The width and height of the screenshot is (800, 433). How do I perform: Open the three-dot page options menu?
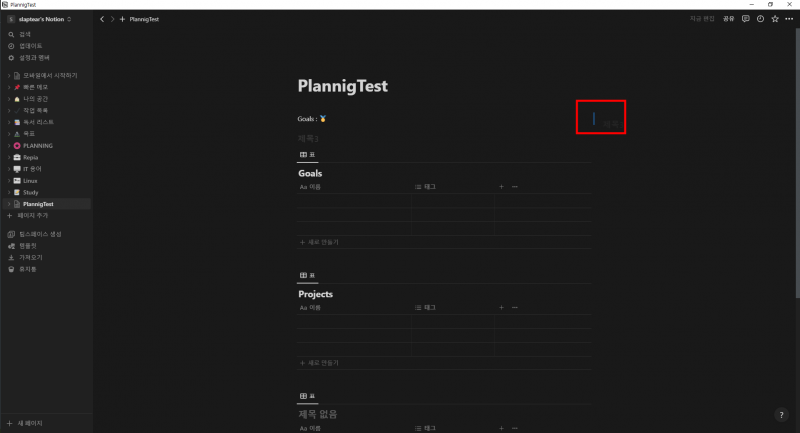[789, 19]
